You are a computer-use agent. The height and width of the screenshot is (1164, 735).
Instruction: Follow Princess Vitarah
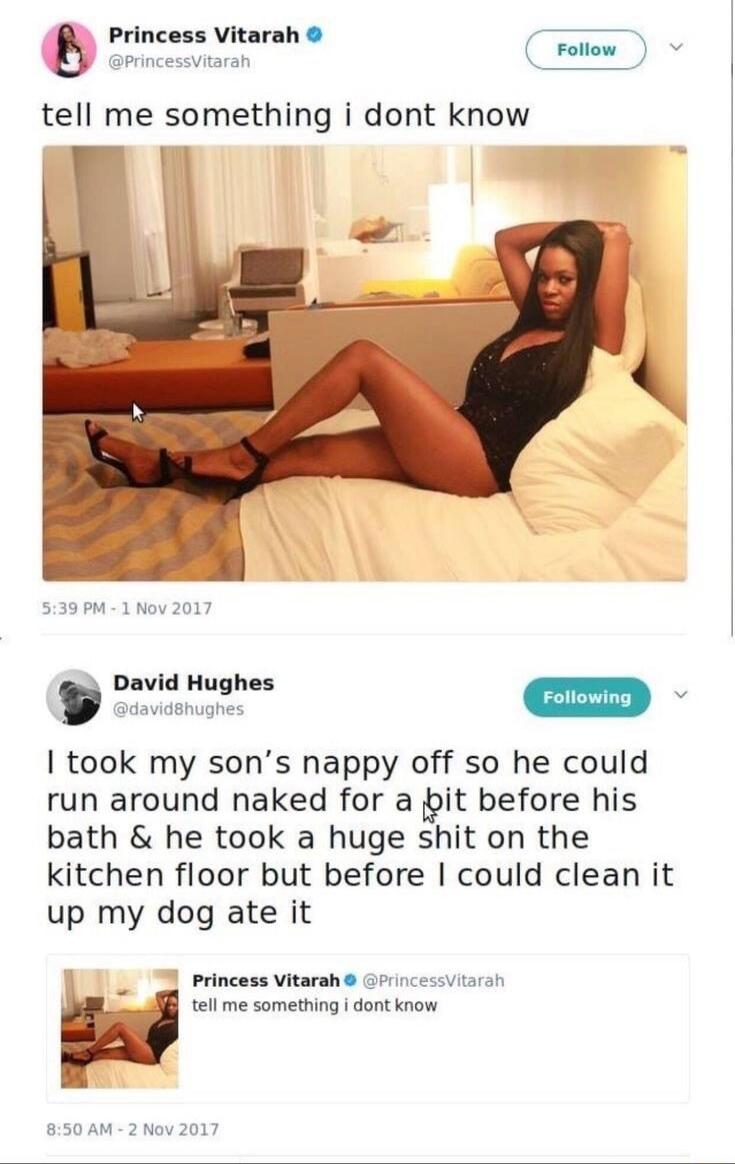click(586, 50)
